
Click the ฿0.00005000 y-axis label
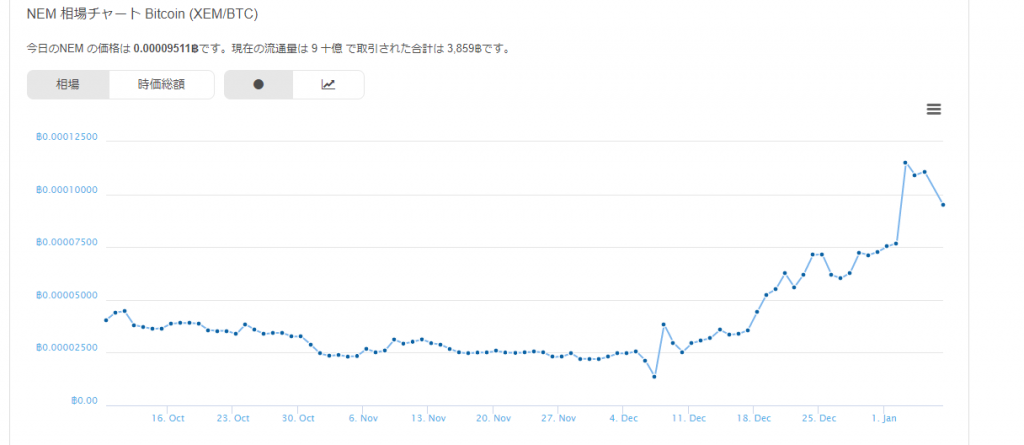[x=66, y=296]
